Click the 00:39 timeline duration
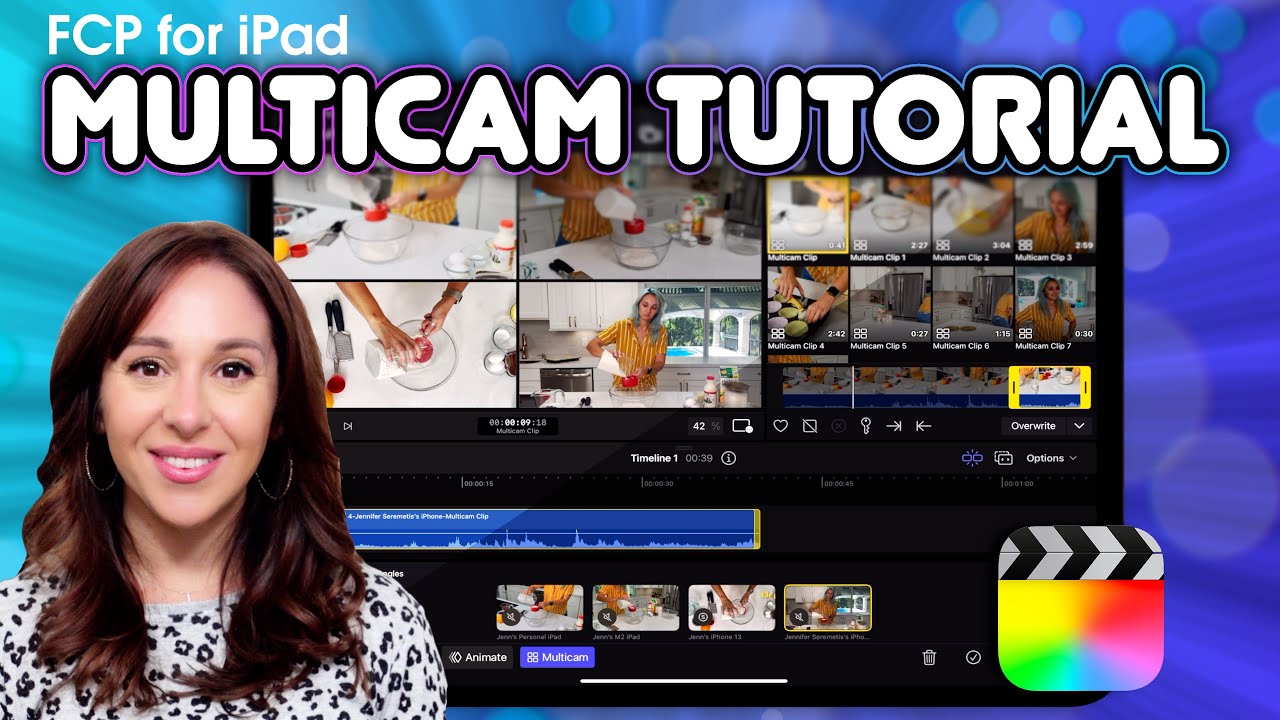Screen dimensions: 1280x720 coord(699,458)
